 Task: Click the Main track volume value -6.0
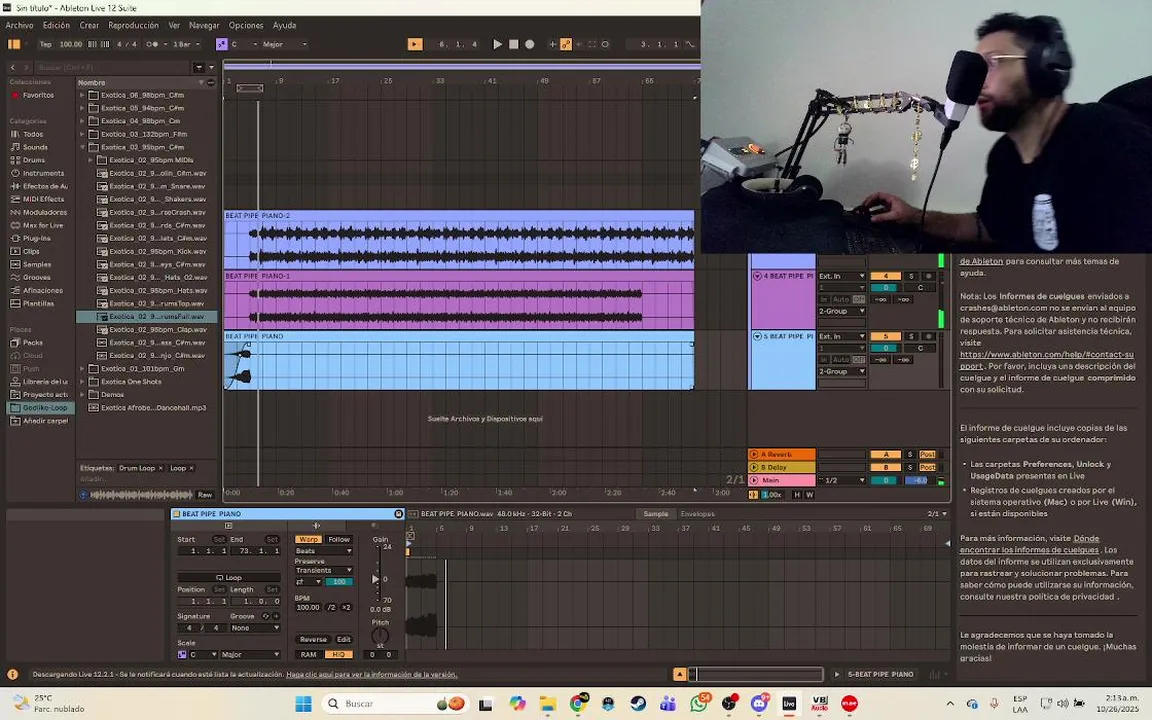[921, 480]
